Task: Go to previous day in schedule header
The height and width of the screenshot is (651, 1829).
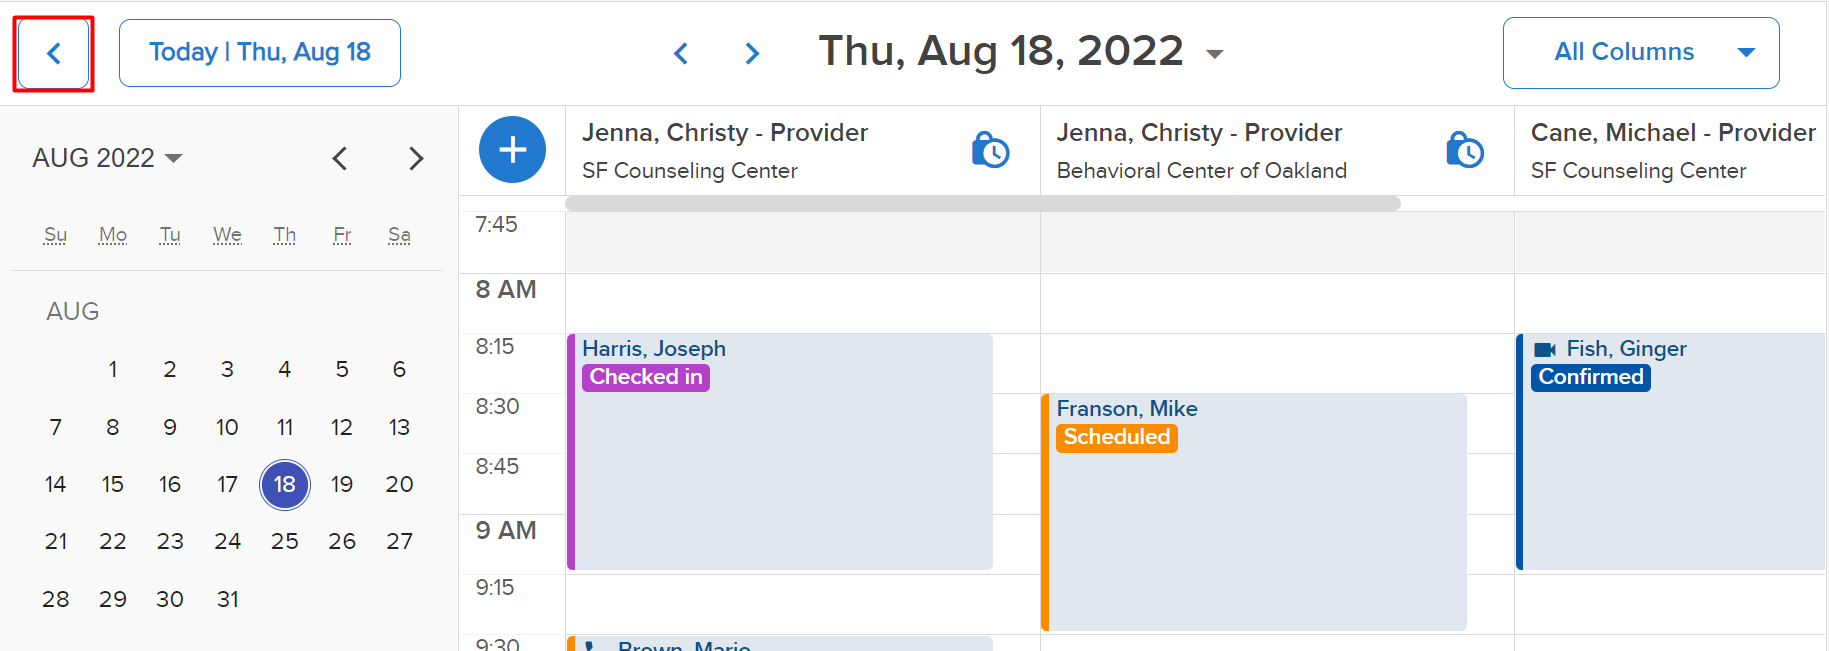Action: pos(681,53)
